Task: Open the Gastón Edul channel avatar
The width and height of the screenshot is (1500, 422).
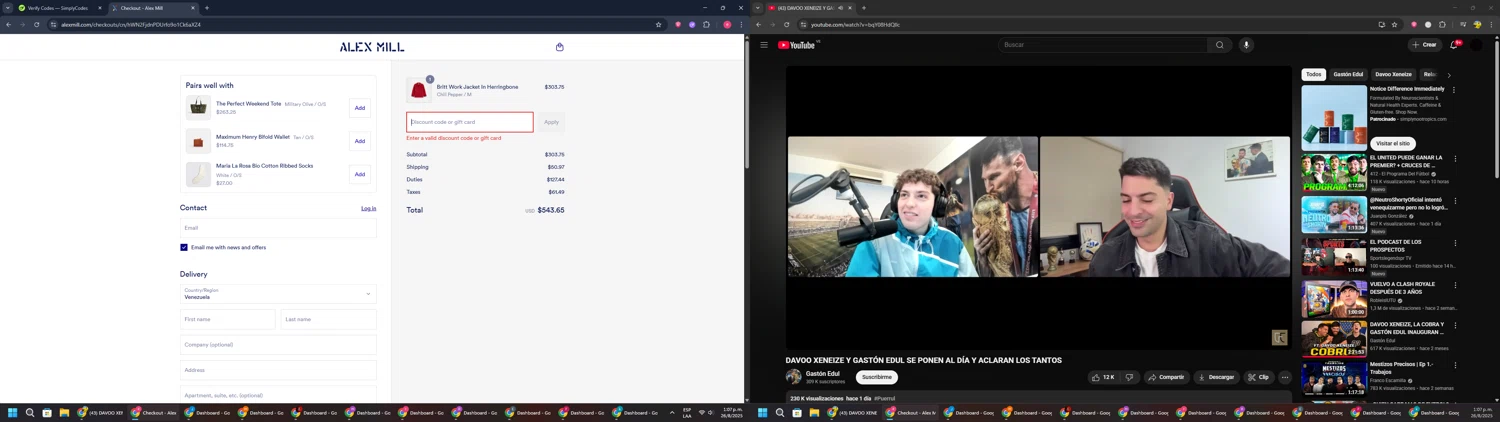Action: [794, 377]
